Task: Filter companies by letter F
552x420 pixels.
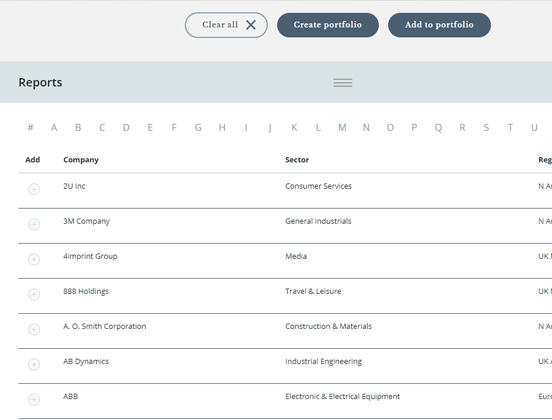Action: click(x=174, y=127)
